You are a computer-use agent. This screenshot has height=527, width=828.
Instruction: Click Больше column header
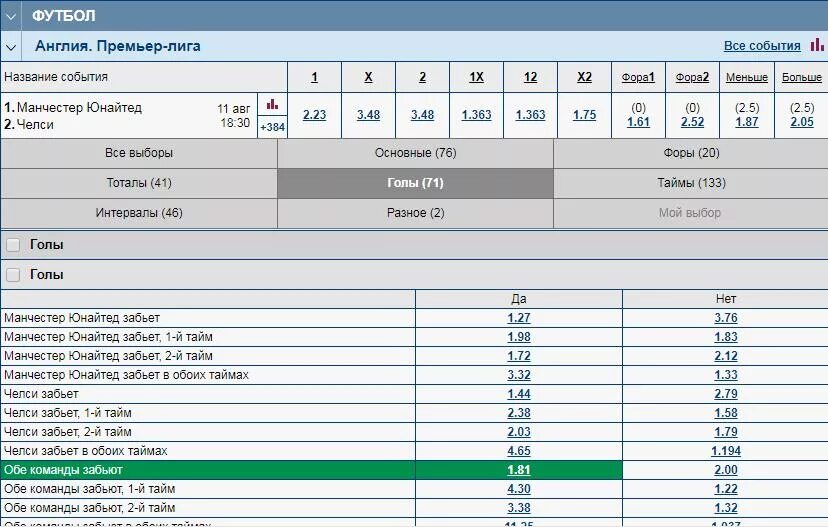tap(802, 77)
